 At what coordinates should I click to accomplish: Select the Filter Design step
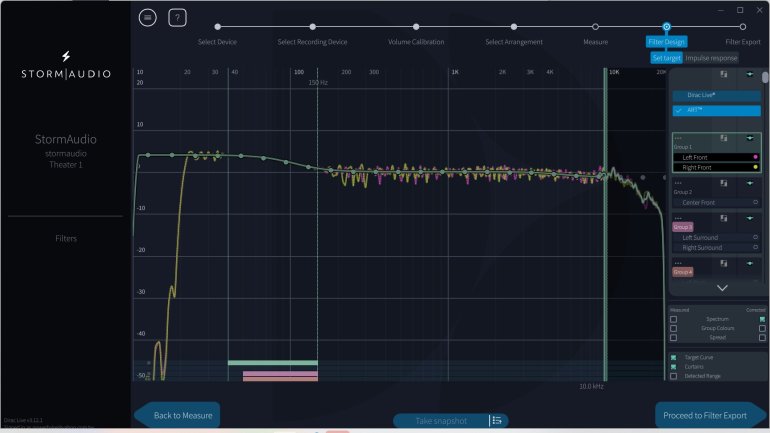666,42
